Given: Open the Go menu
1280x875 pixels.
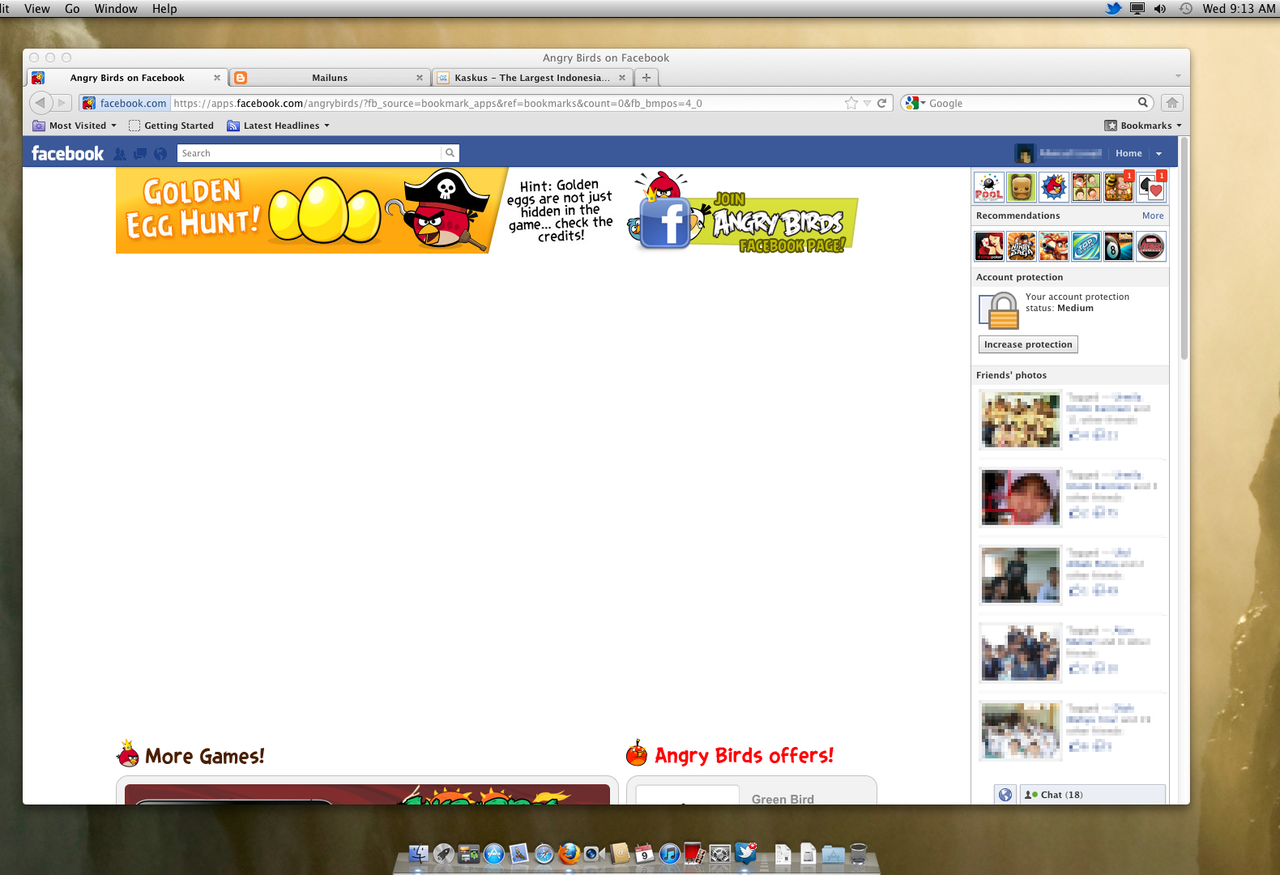Looking at the screenshot, I should pos(72,9).
